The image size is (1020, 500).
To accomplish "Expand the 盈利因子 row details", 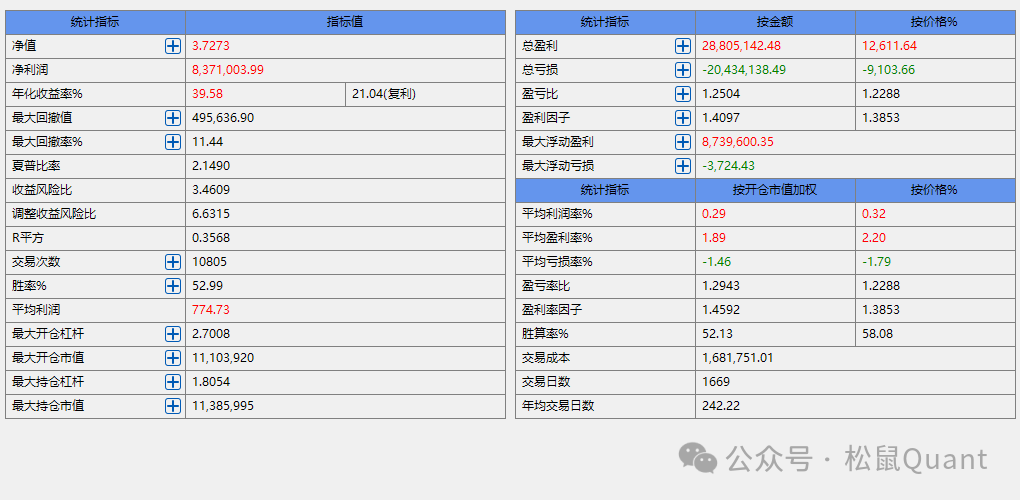I will 683,118.
